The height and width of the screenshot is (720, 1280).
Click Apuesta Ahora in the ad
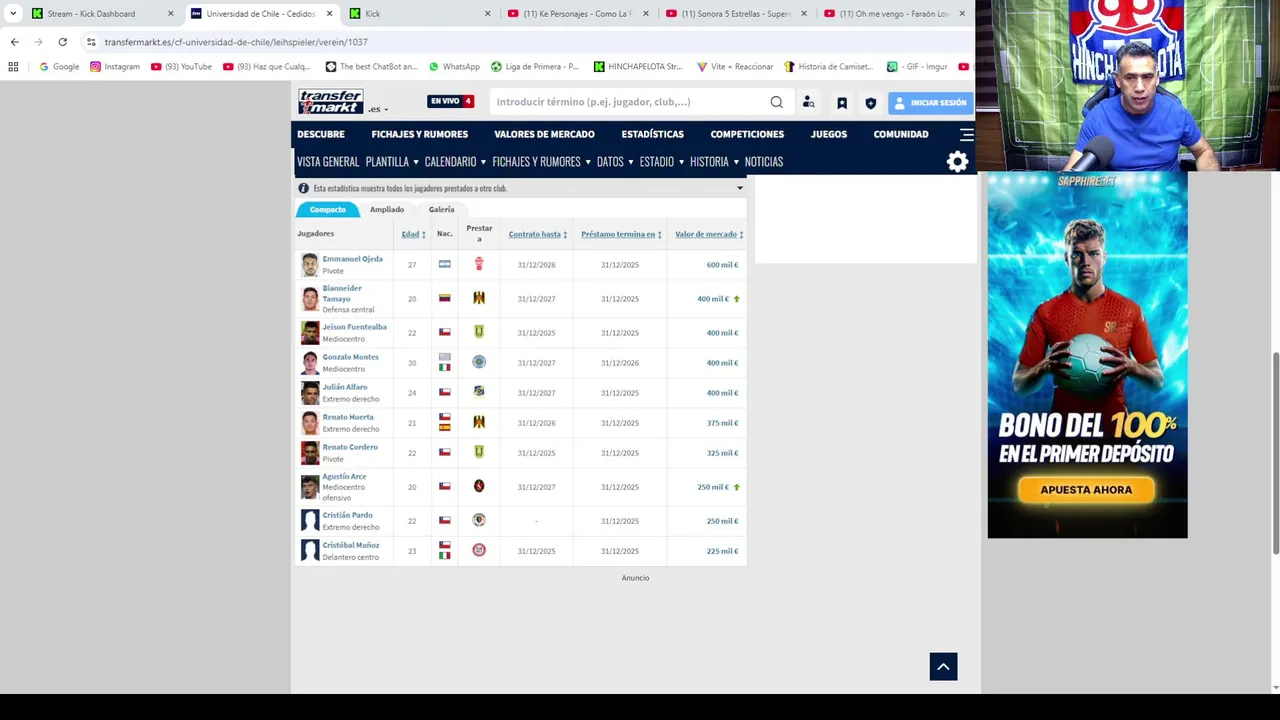(1086, 490)
